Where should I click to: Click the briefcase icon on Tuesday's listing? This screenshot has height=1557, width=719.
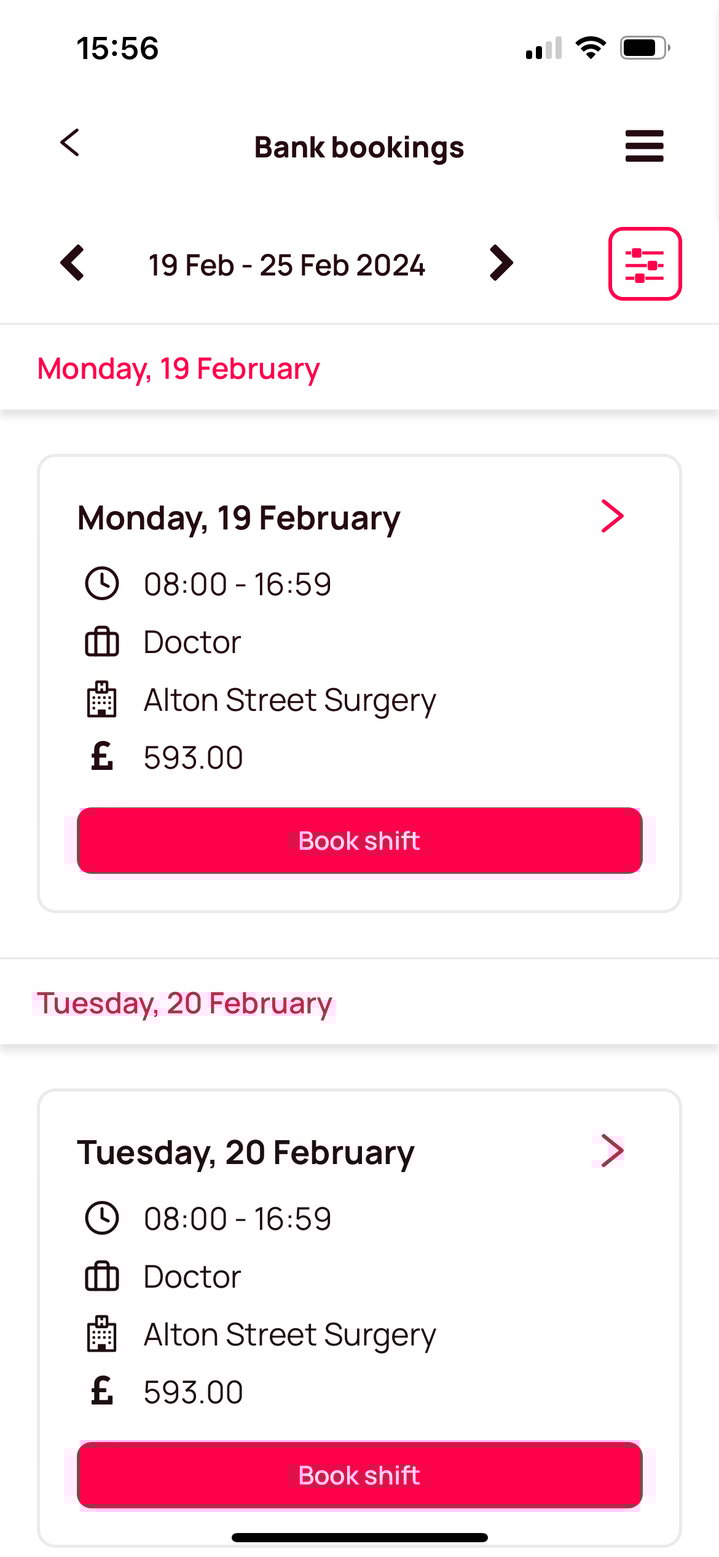[102, 1276]
